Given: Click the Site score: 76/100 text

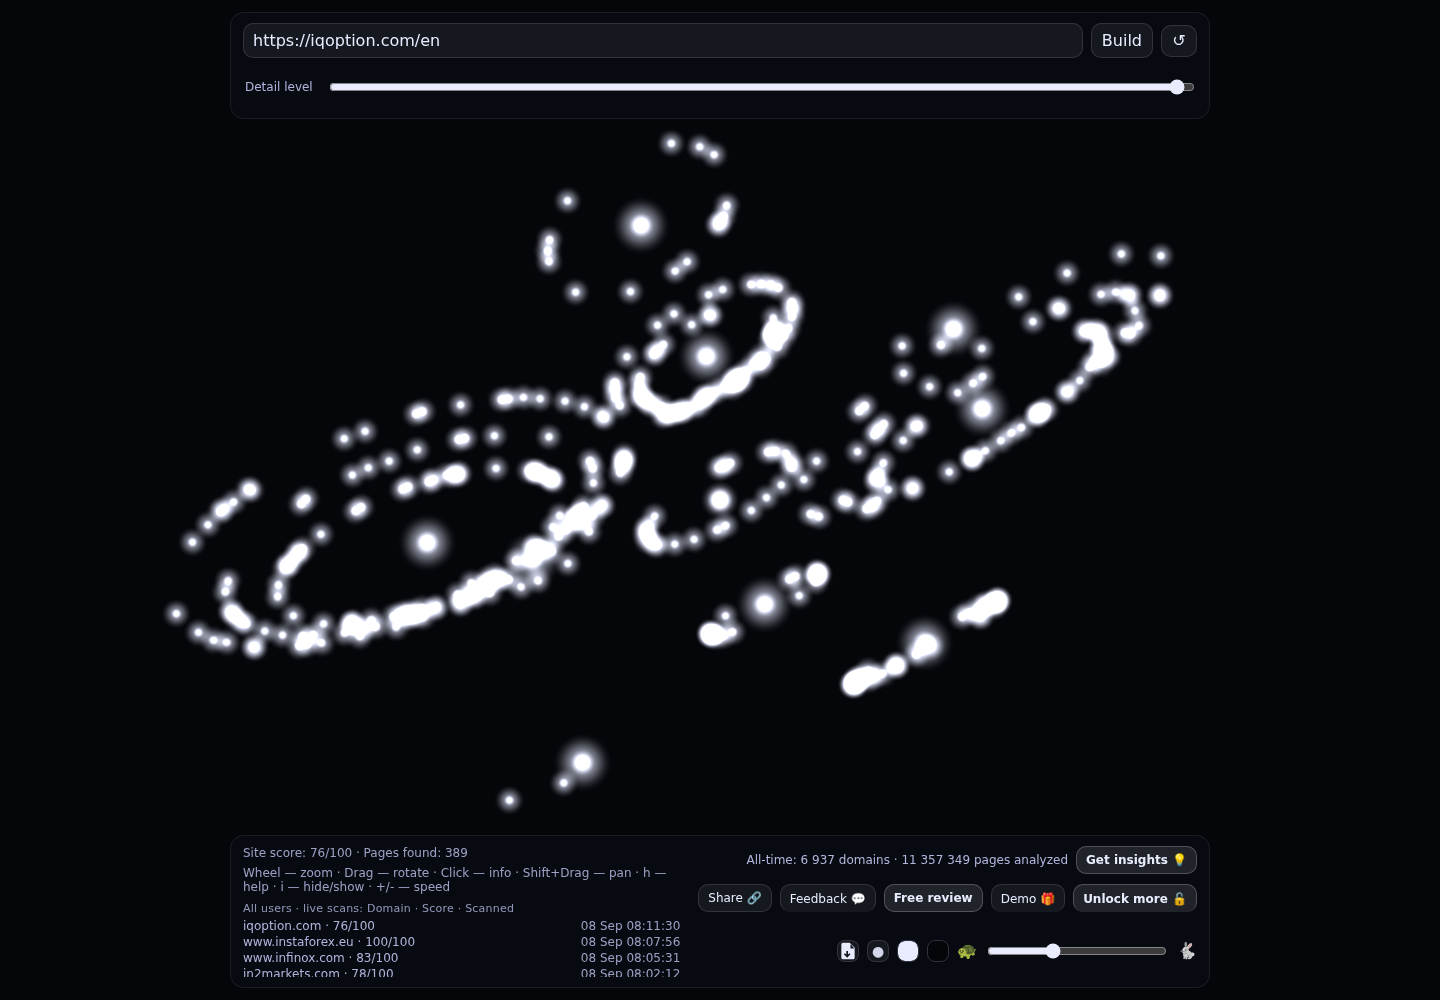Looking at the screenshot, I should [x=297, y=853].
